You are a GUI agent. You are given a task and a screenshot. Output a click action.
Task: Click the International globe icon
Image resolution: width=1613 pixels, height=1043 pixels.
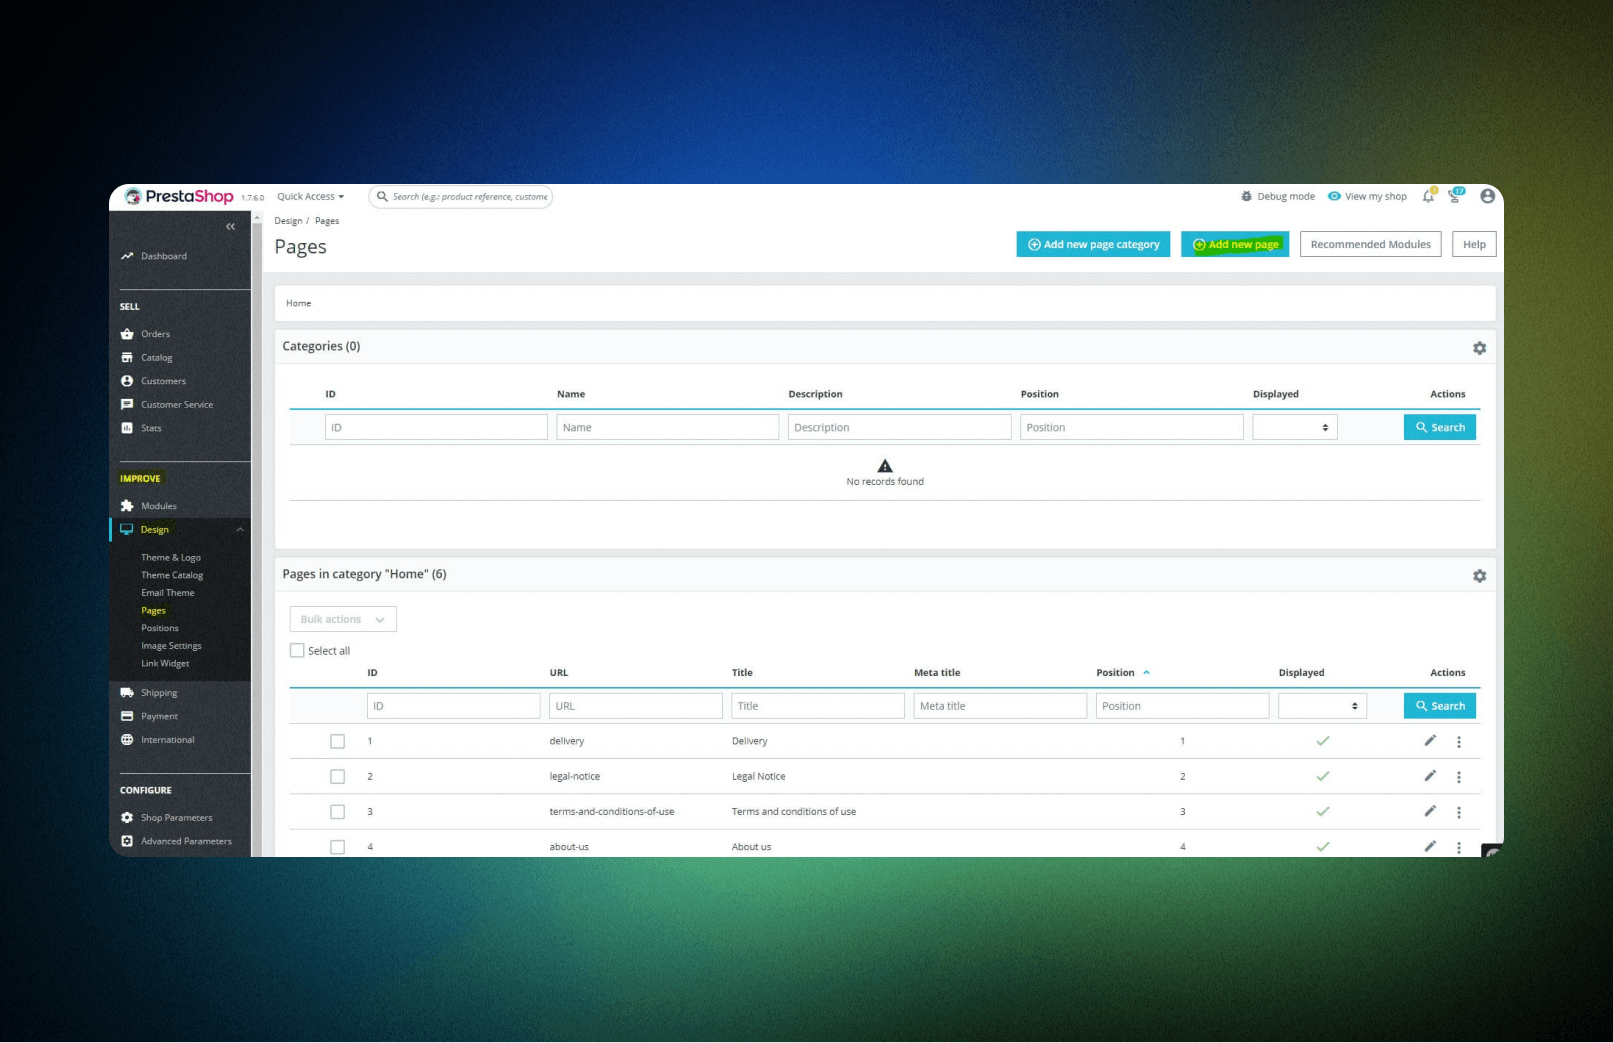(127, 740)
